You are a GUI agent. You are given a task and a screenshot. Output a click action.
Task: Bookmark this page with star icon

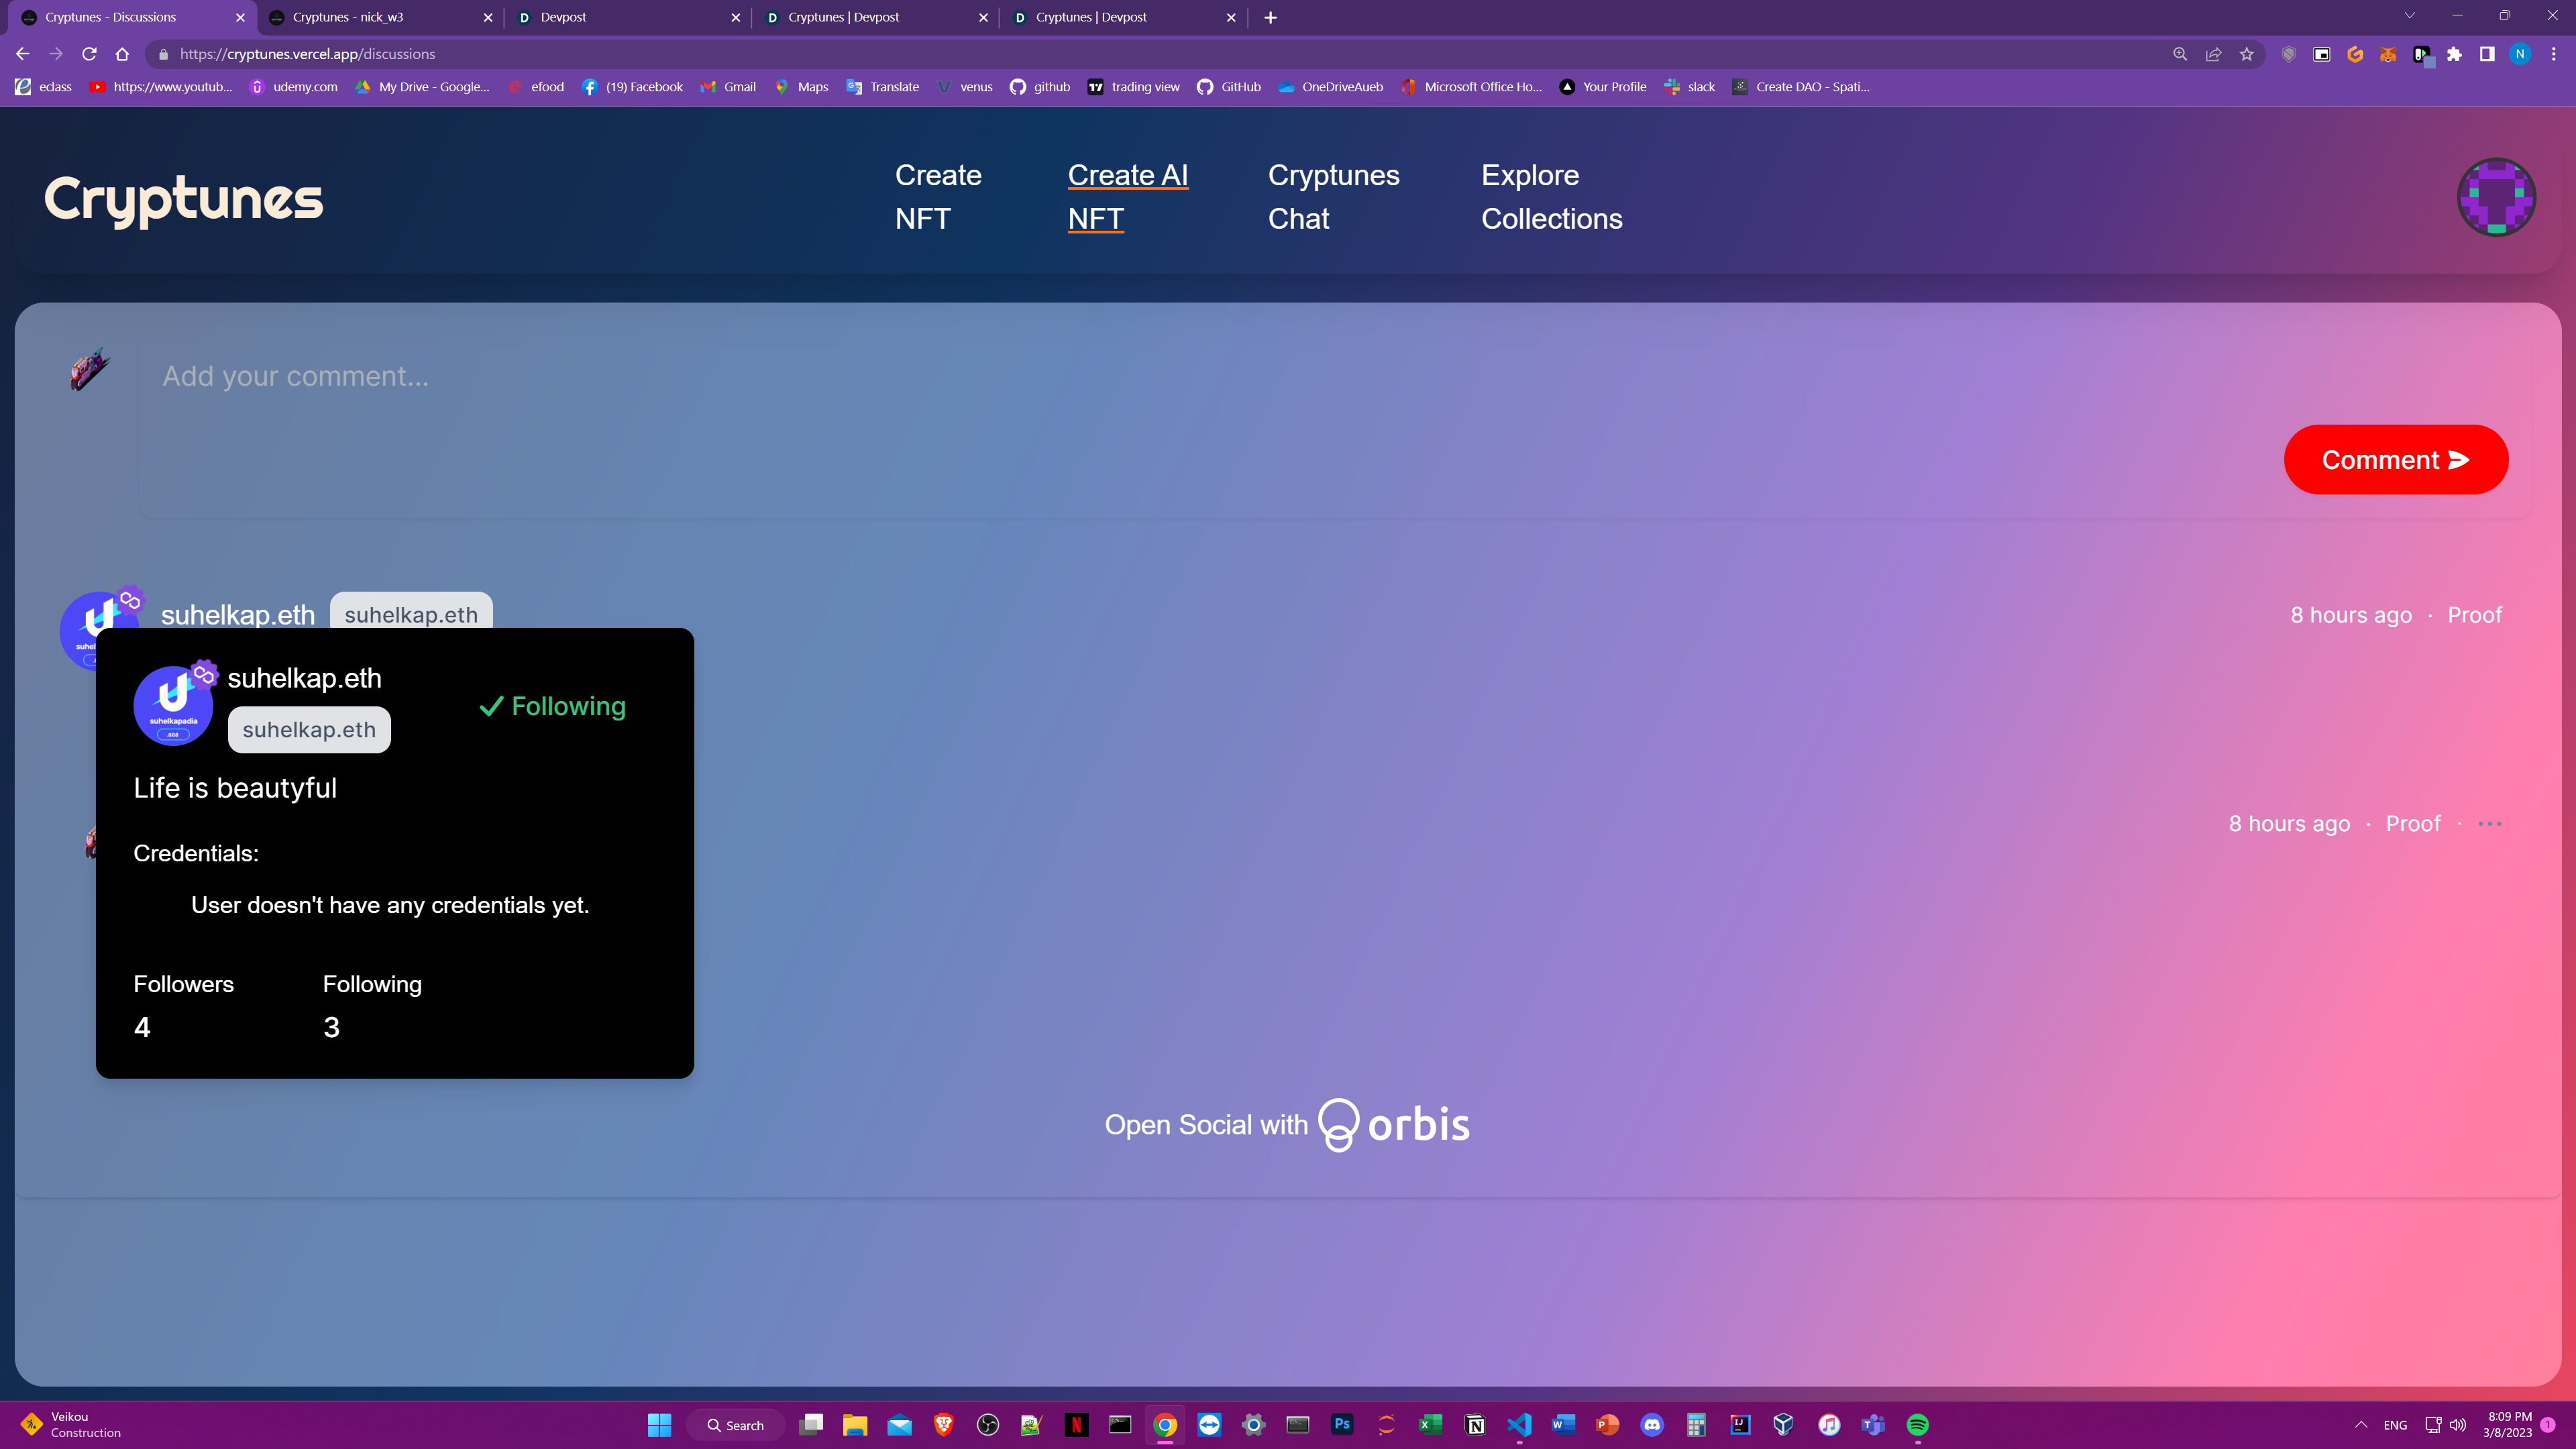coord(2247,55)
